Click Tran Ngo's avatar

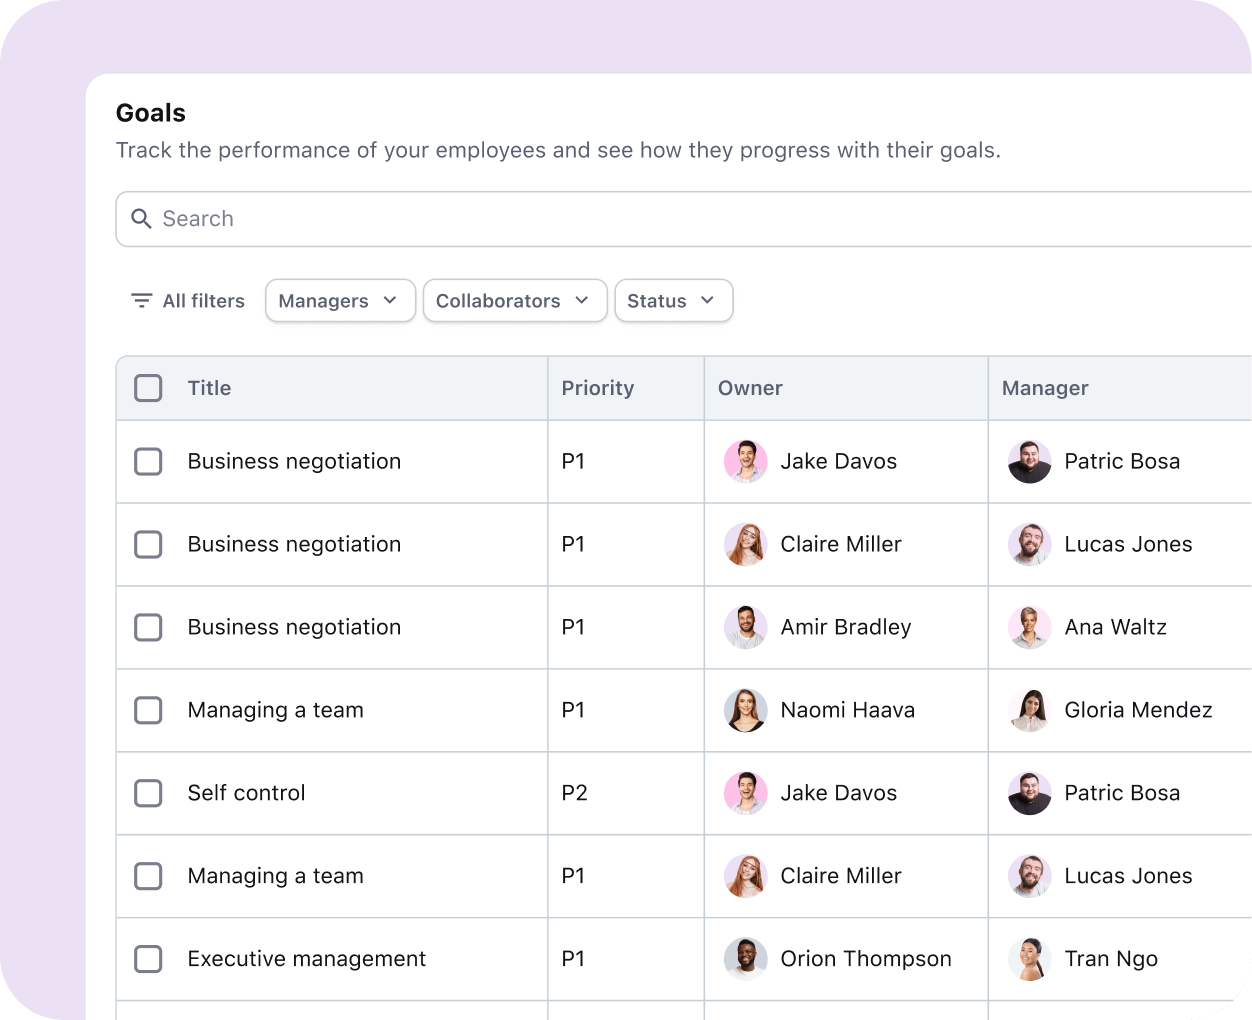tap(1030, 960)
